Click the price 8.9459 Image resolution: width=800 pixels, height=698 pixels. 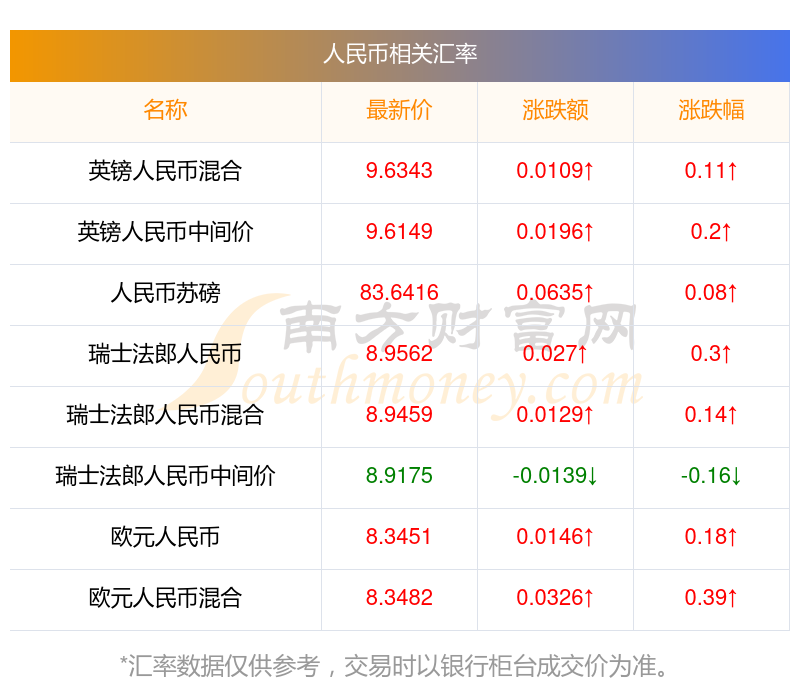(x=399, y=415)
